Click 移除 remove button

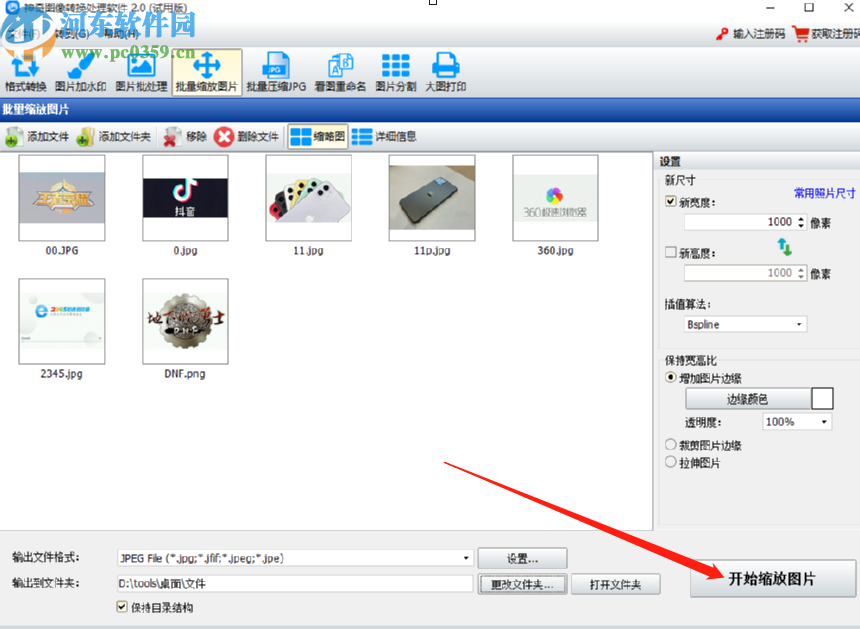185,137
